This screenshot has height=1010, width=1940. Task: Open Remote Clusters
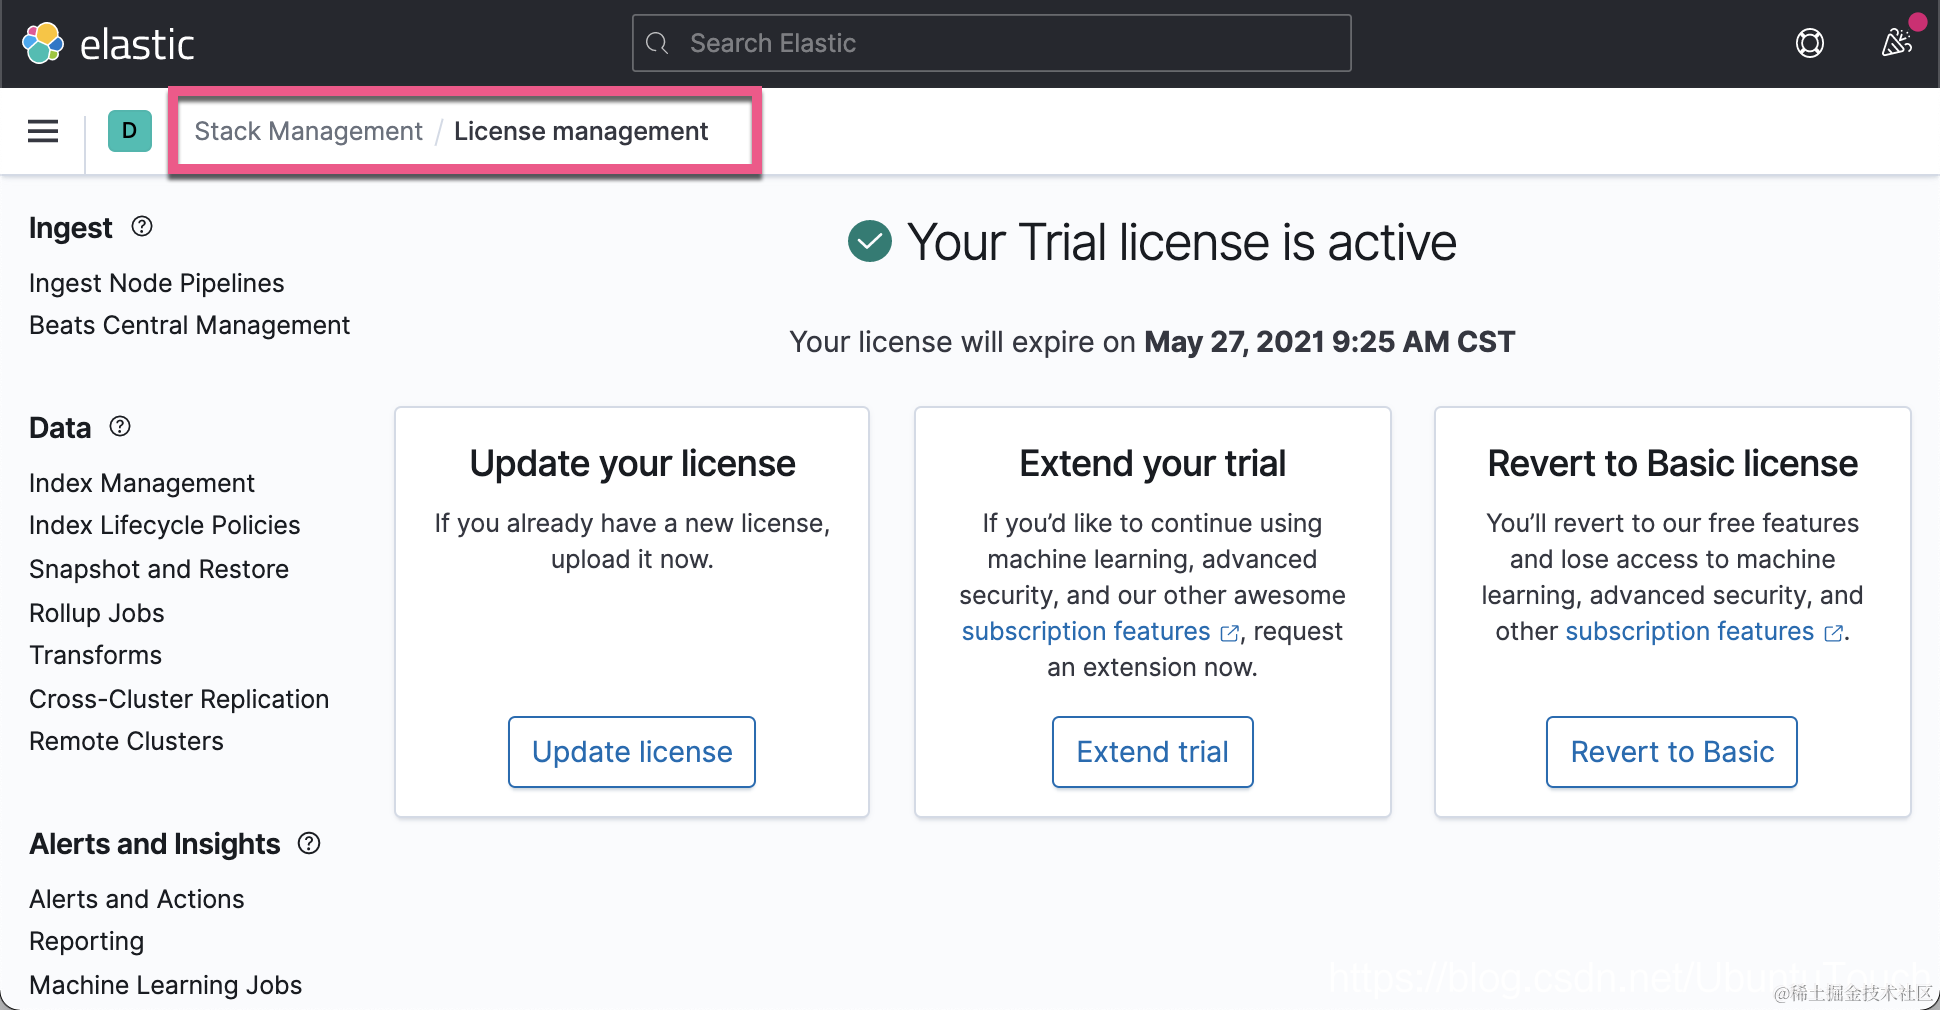point(127,741)
